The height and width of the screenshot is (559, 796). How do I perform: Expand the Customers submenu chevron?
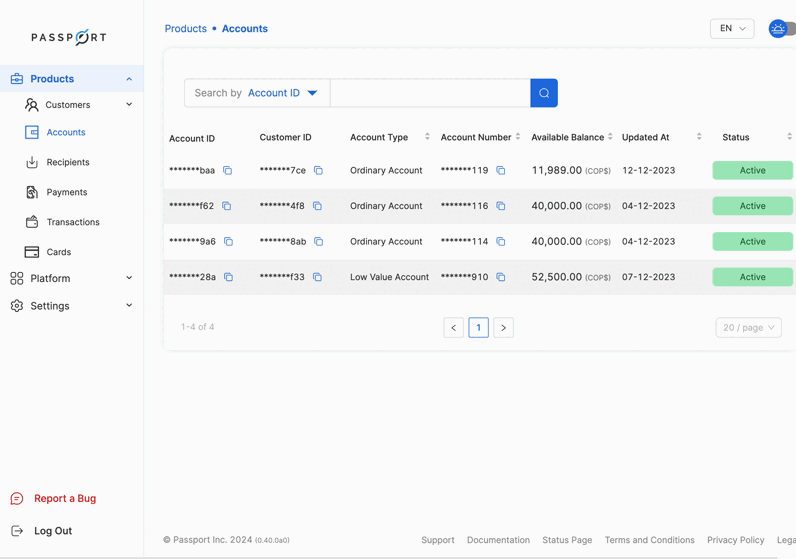pyautogui.click(x=129, y=105)
